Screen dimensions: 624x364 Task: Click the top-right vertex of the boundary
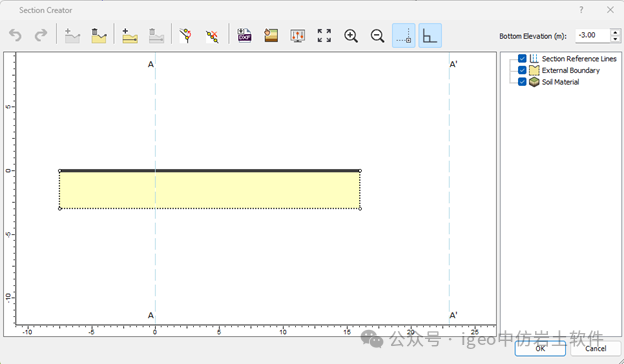[x=360, y=171]
